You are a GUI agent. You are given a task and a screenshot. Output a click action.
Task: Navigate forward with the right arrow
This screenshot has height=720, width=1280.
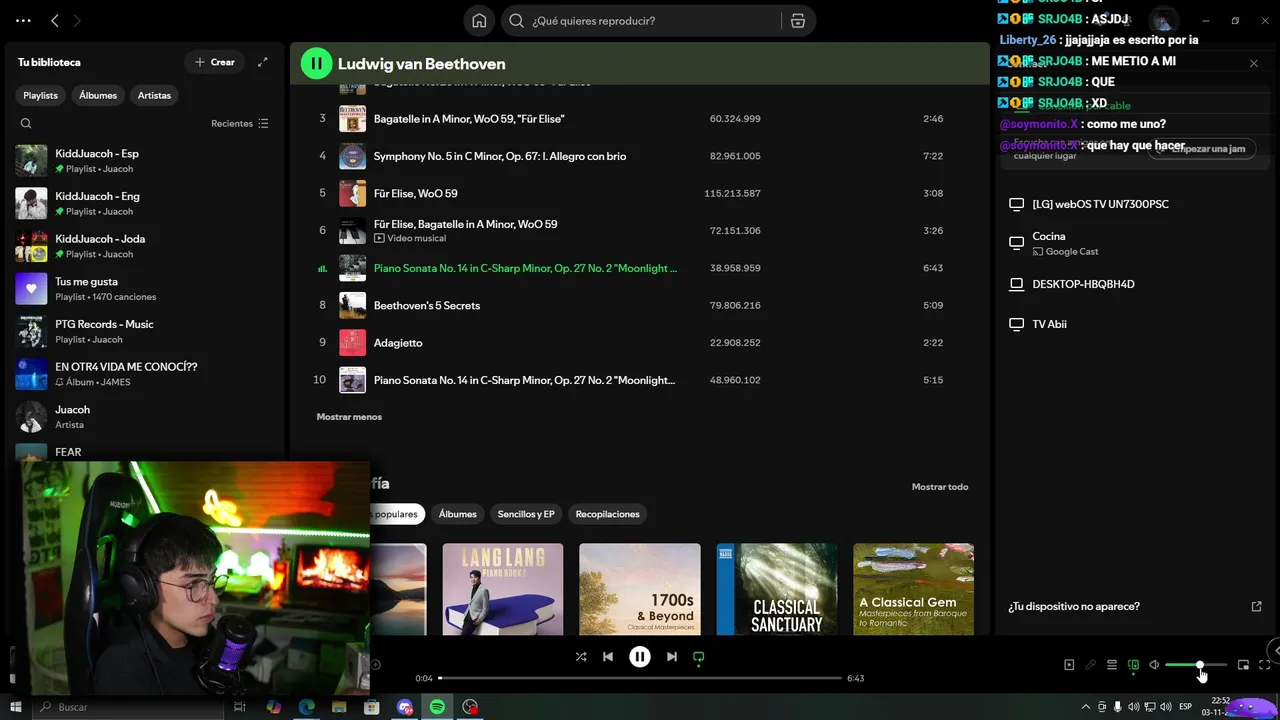[x=77, y=21]
